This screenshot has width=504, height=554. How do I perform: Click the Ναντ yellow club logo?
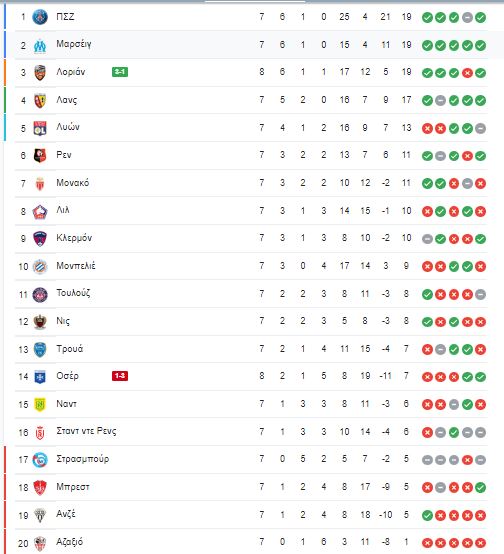pyautogui.click(x=40, y=404)
